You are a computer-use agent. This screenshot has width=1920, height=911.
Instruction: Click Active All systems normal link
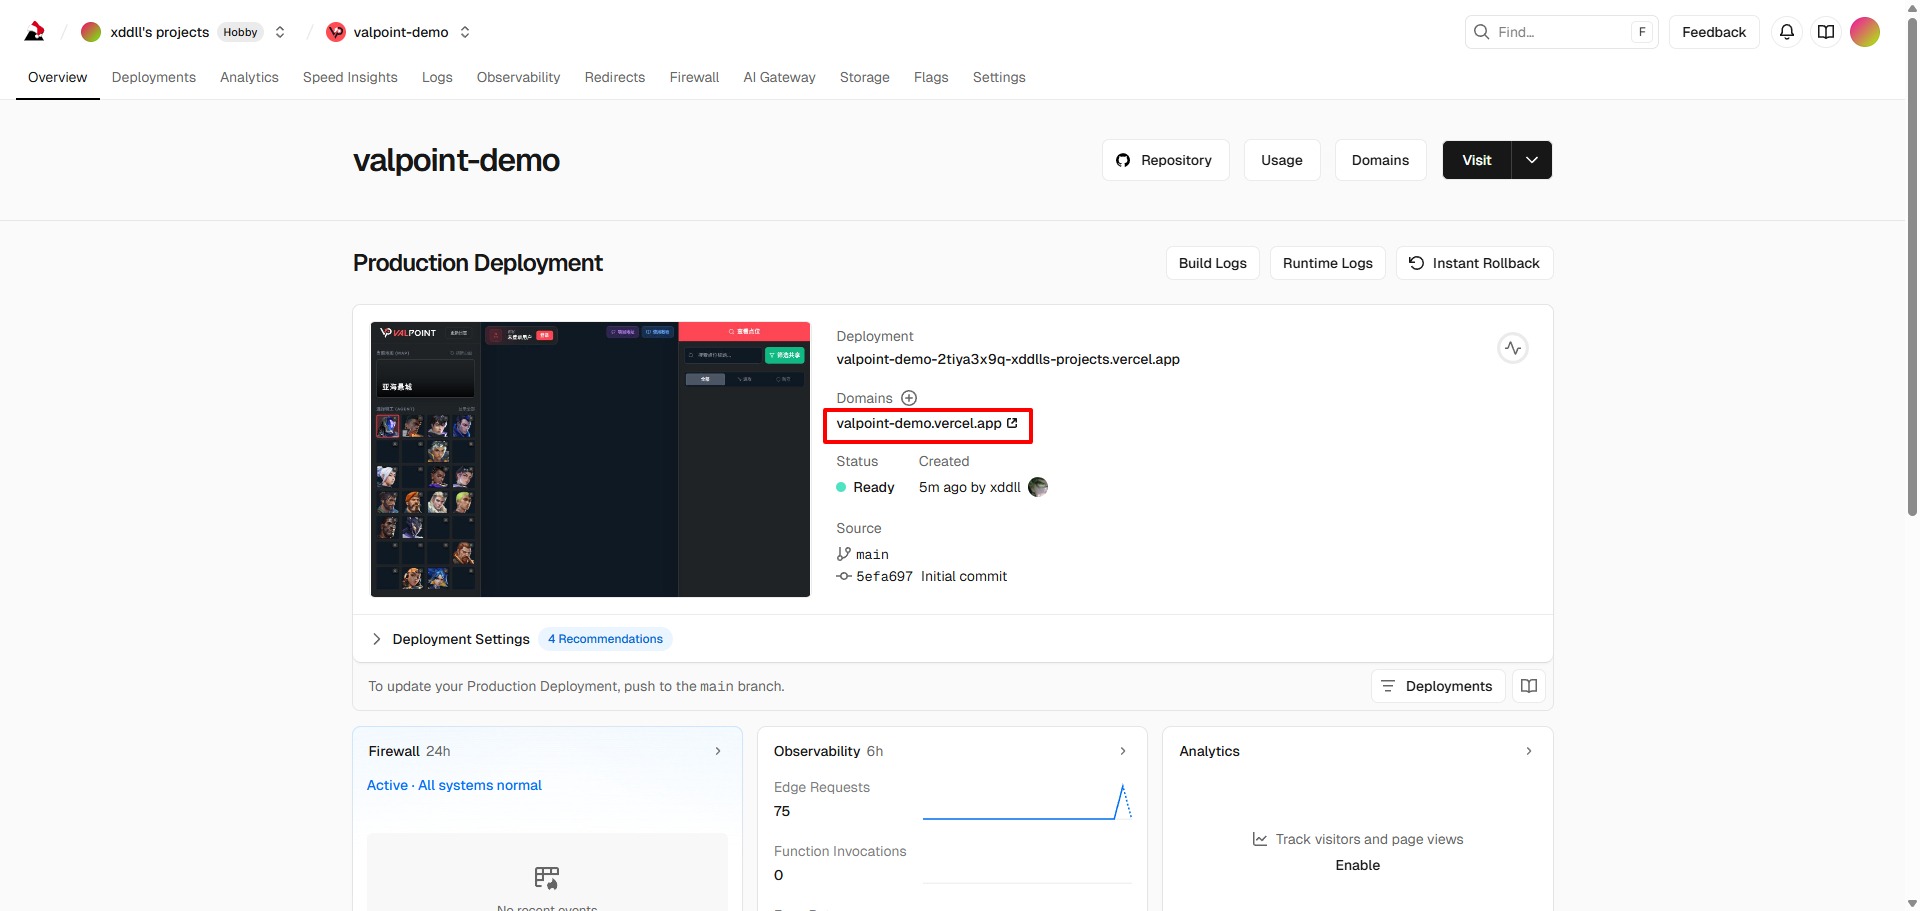click(x=454, y=785)
